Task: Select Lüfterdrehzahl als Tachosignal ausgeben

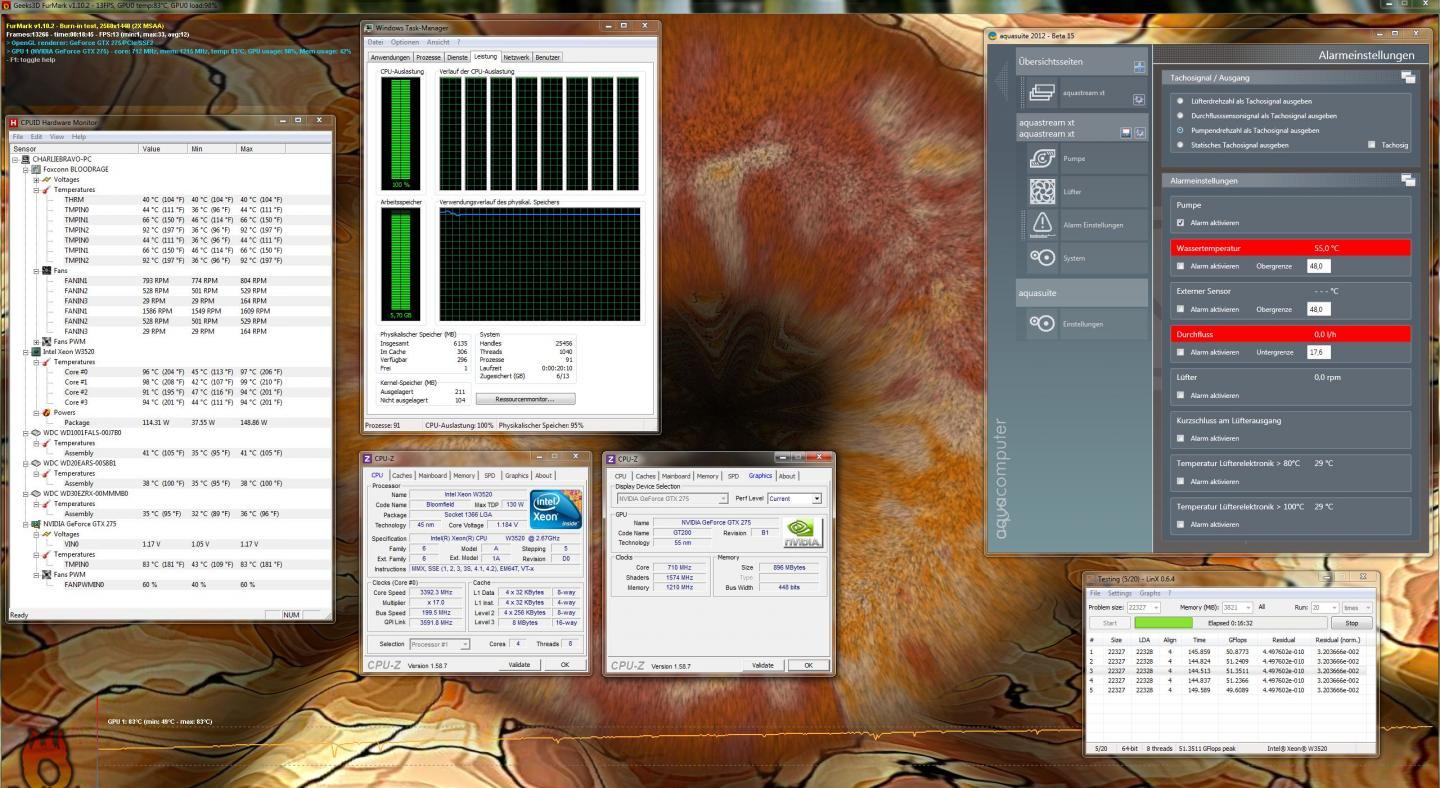Action: pyautogui.click(x=1180, y=101)
